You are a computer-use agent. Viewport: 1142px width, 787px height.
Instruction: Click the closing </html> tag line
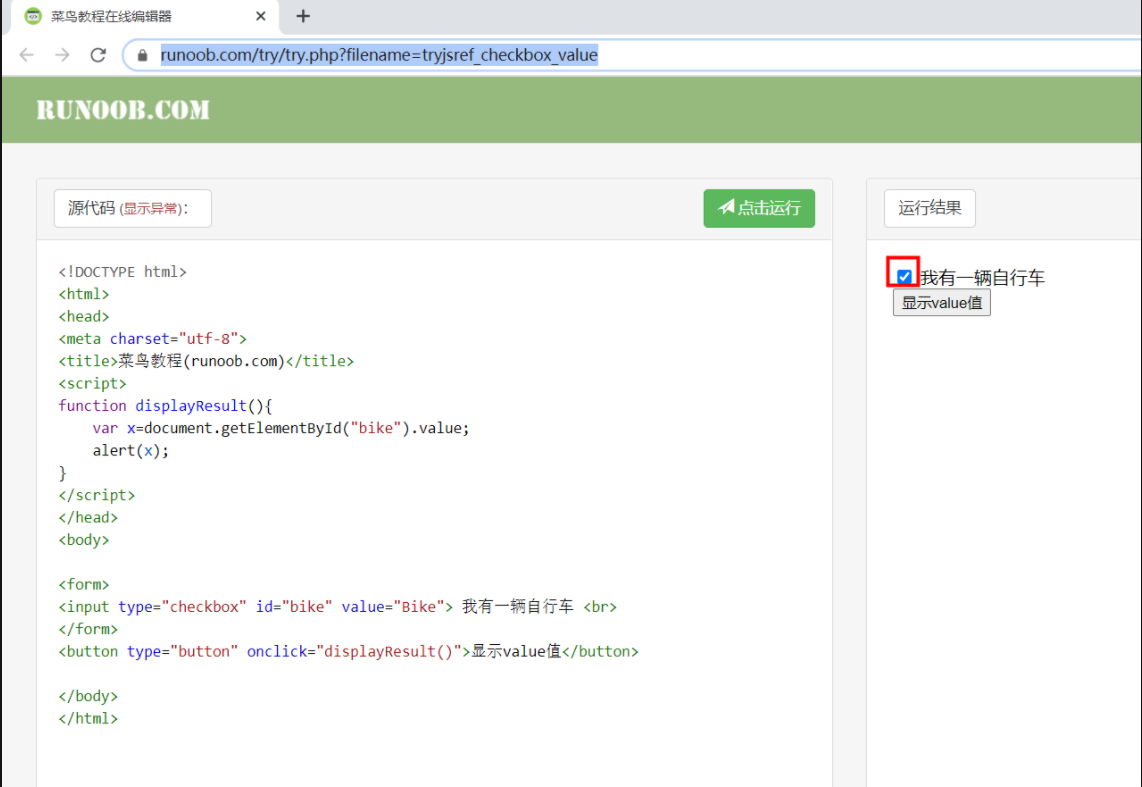pyautogui.click(x=88, y=719)
